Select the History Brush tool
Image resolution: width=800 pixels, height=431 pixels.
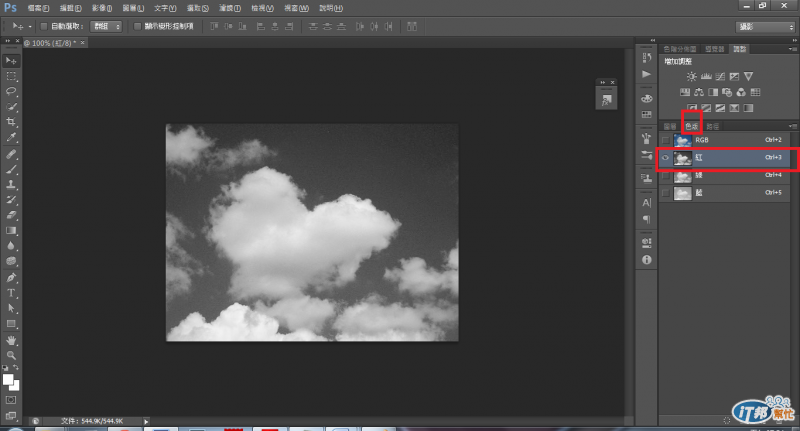(11, 200)
